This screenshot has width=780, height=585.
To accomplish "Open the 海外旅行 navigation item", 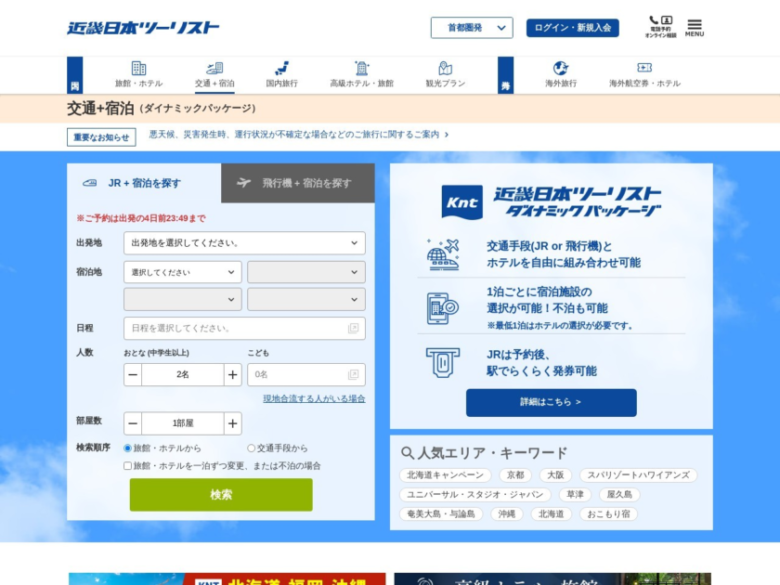I will pos(561,75).
